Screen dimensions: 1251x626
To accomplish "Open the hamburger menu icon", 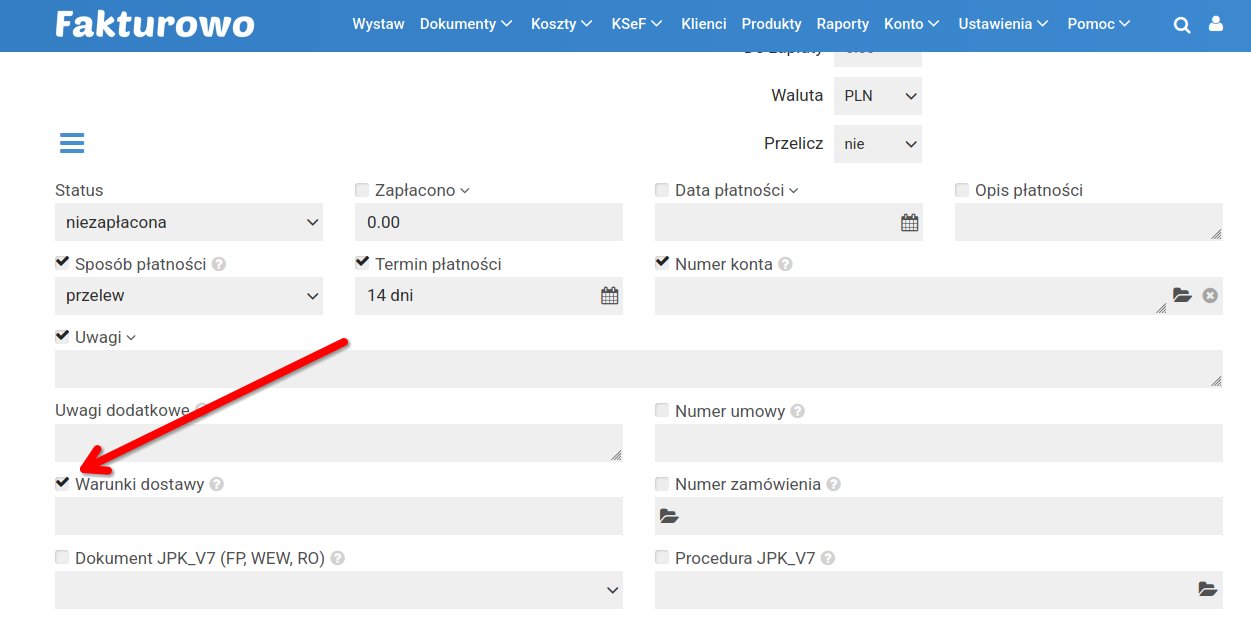I will [72, 143].
